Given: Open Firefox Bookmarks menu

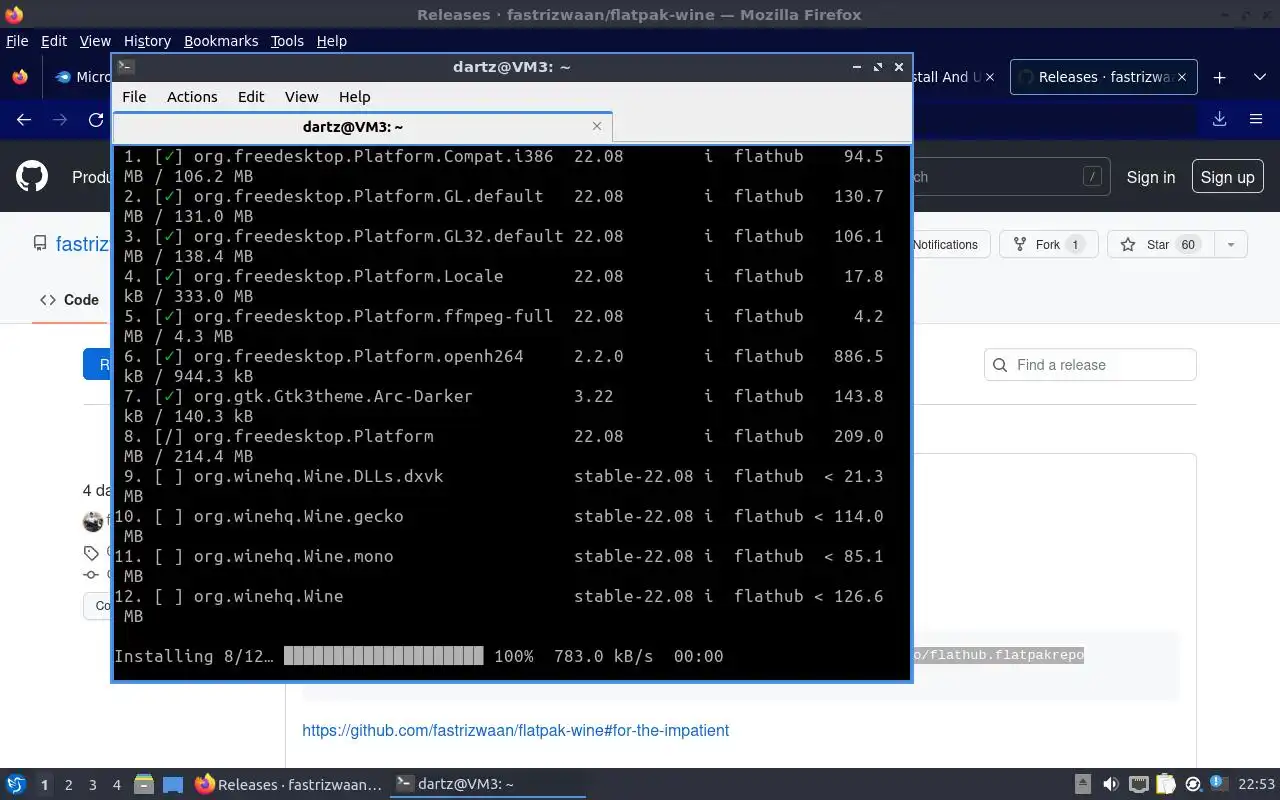Looking at the screenshot, I should (x=221, y=41).
